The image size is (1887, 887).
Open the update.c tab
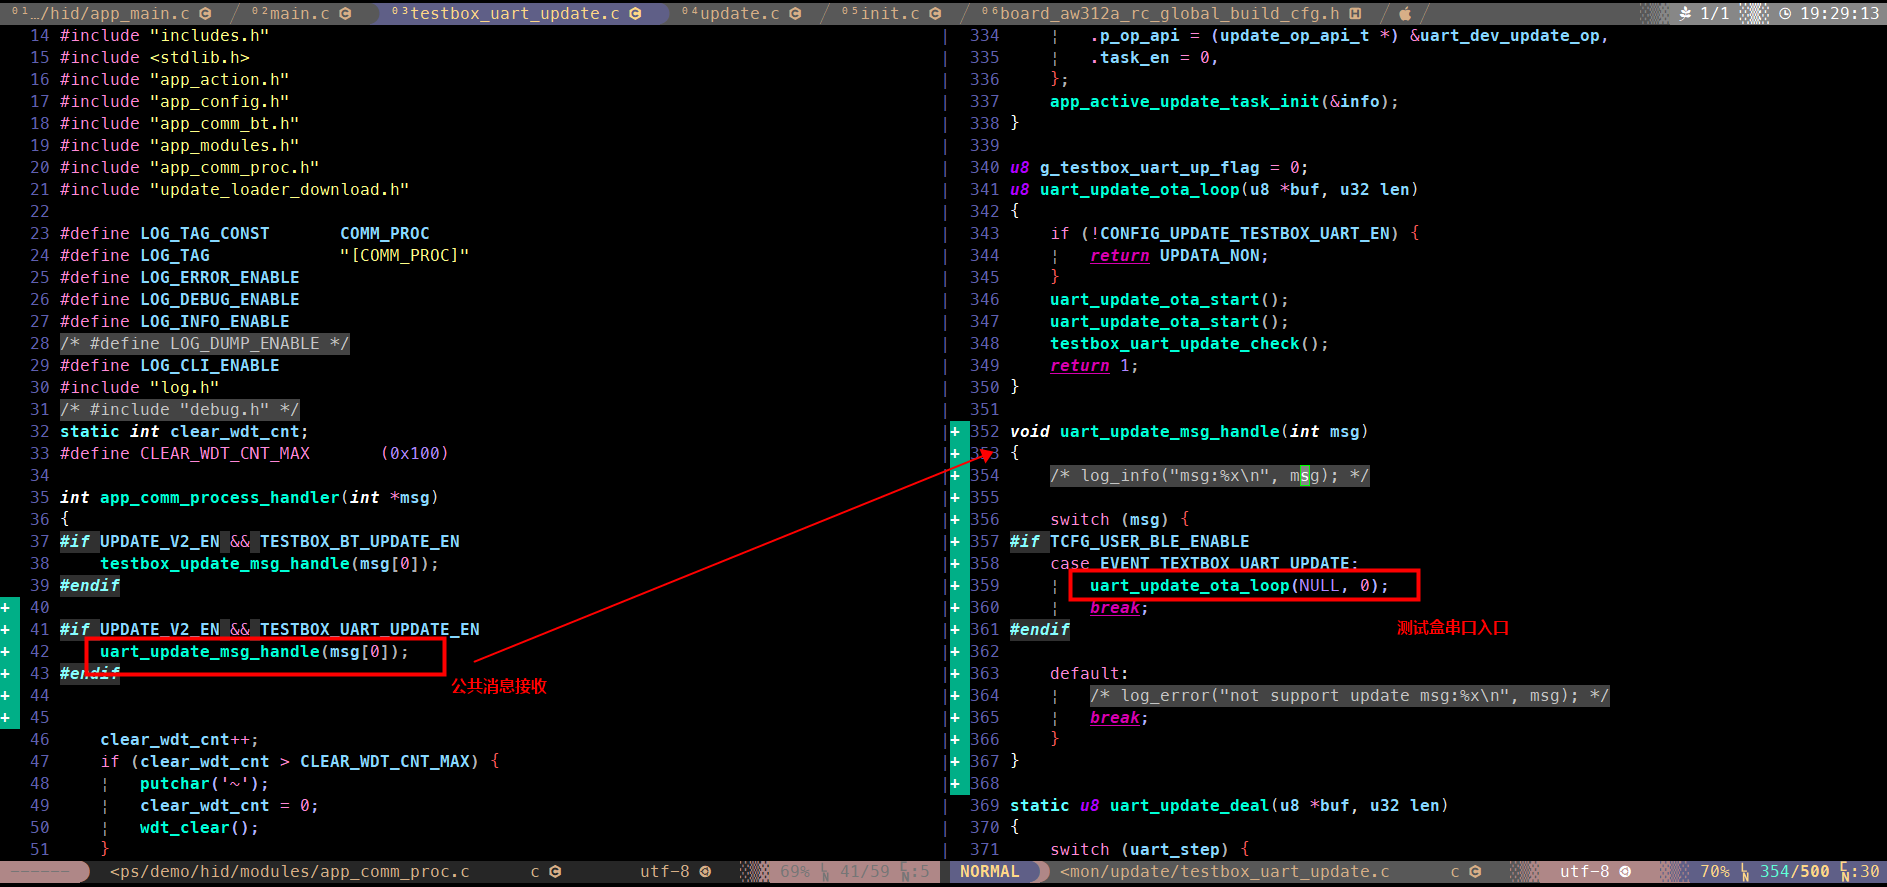pyautogui.click(x=741, y=13)
